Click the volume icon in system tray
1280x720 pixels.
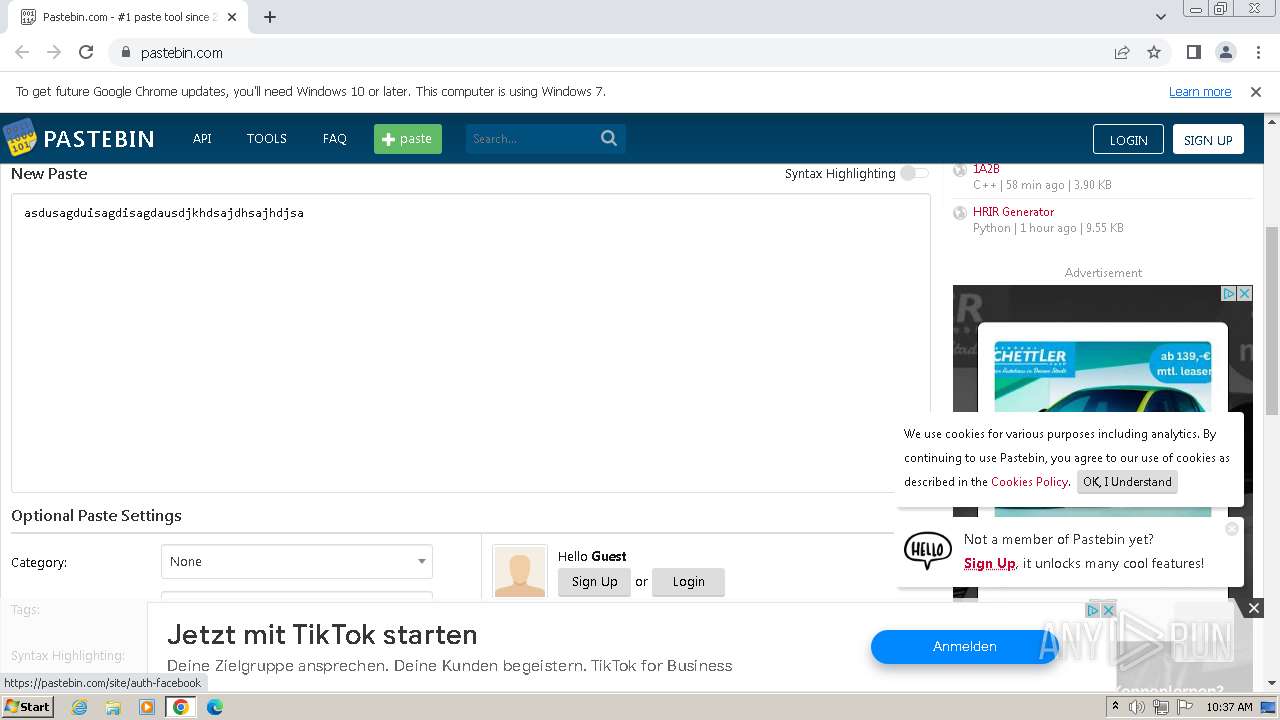click(x=1137, y=707)
